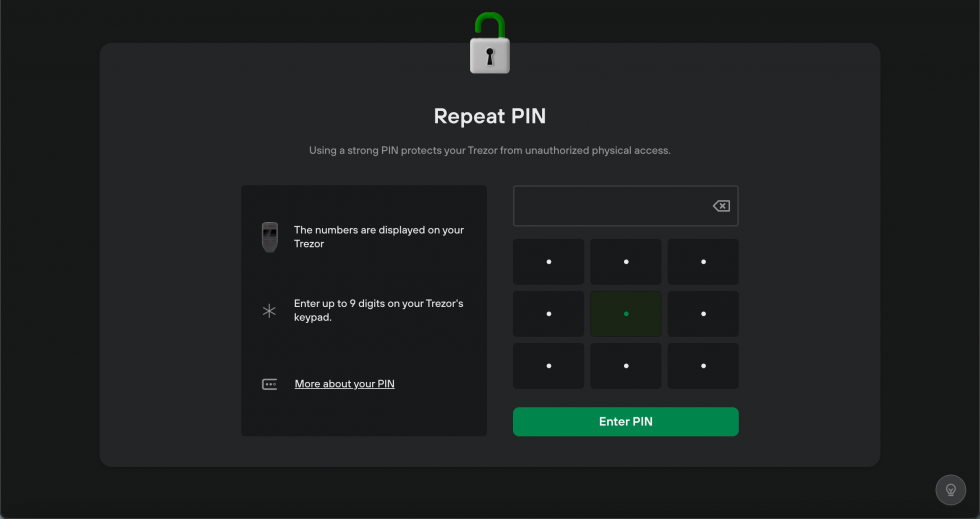Click the numbers displayed on Trezor text
980x519 pixels.
tap(379, 237)
